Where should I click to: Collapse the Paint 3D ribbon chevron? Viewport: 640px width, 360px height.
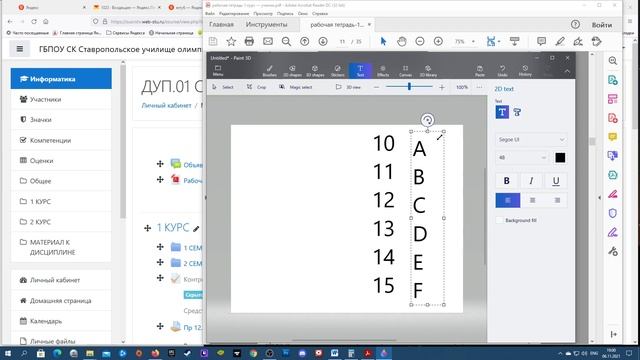click(x=567, y=71)
